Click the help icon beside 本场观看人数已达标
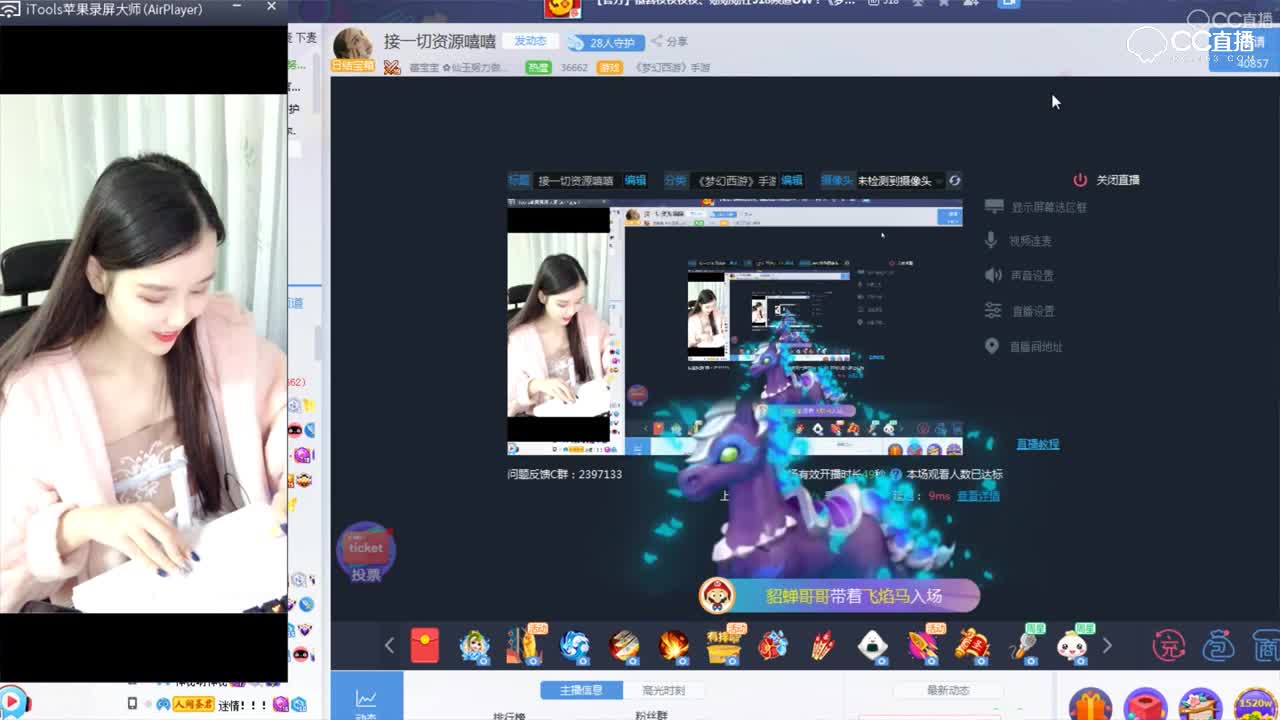This screenshot has width=1280, height=720. tap(897, 475)
